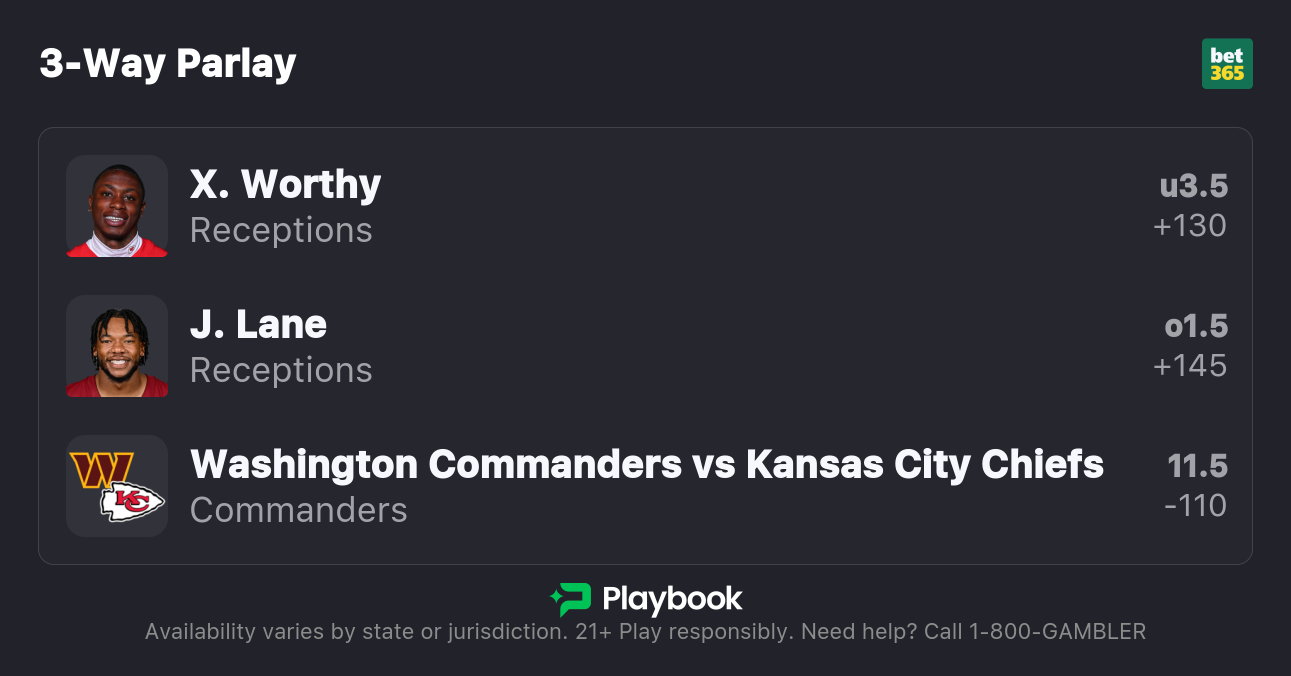Click the Receptions label under X. Worthy
Viewport: 1291px width, 676px height.
tap(281, 230)
